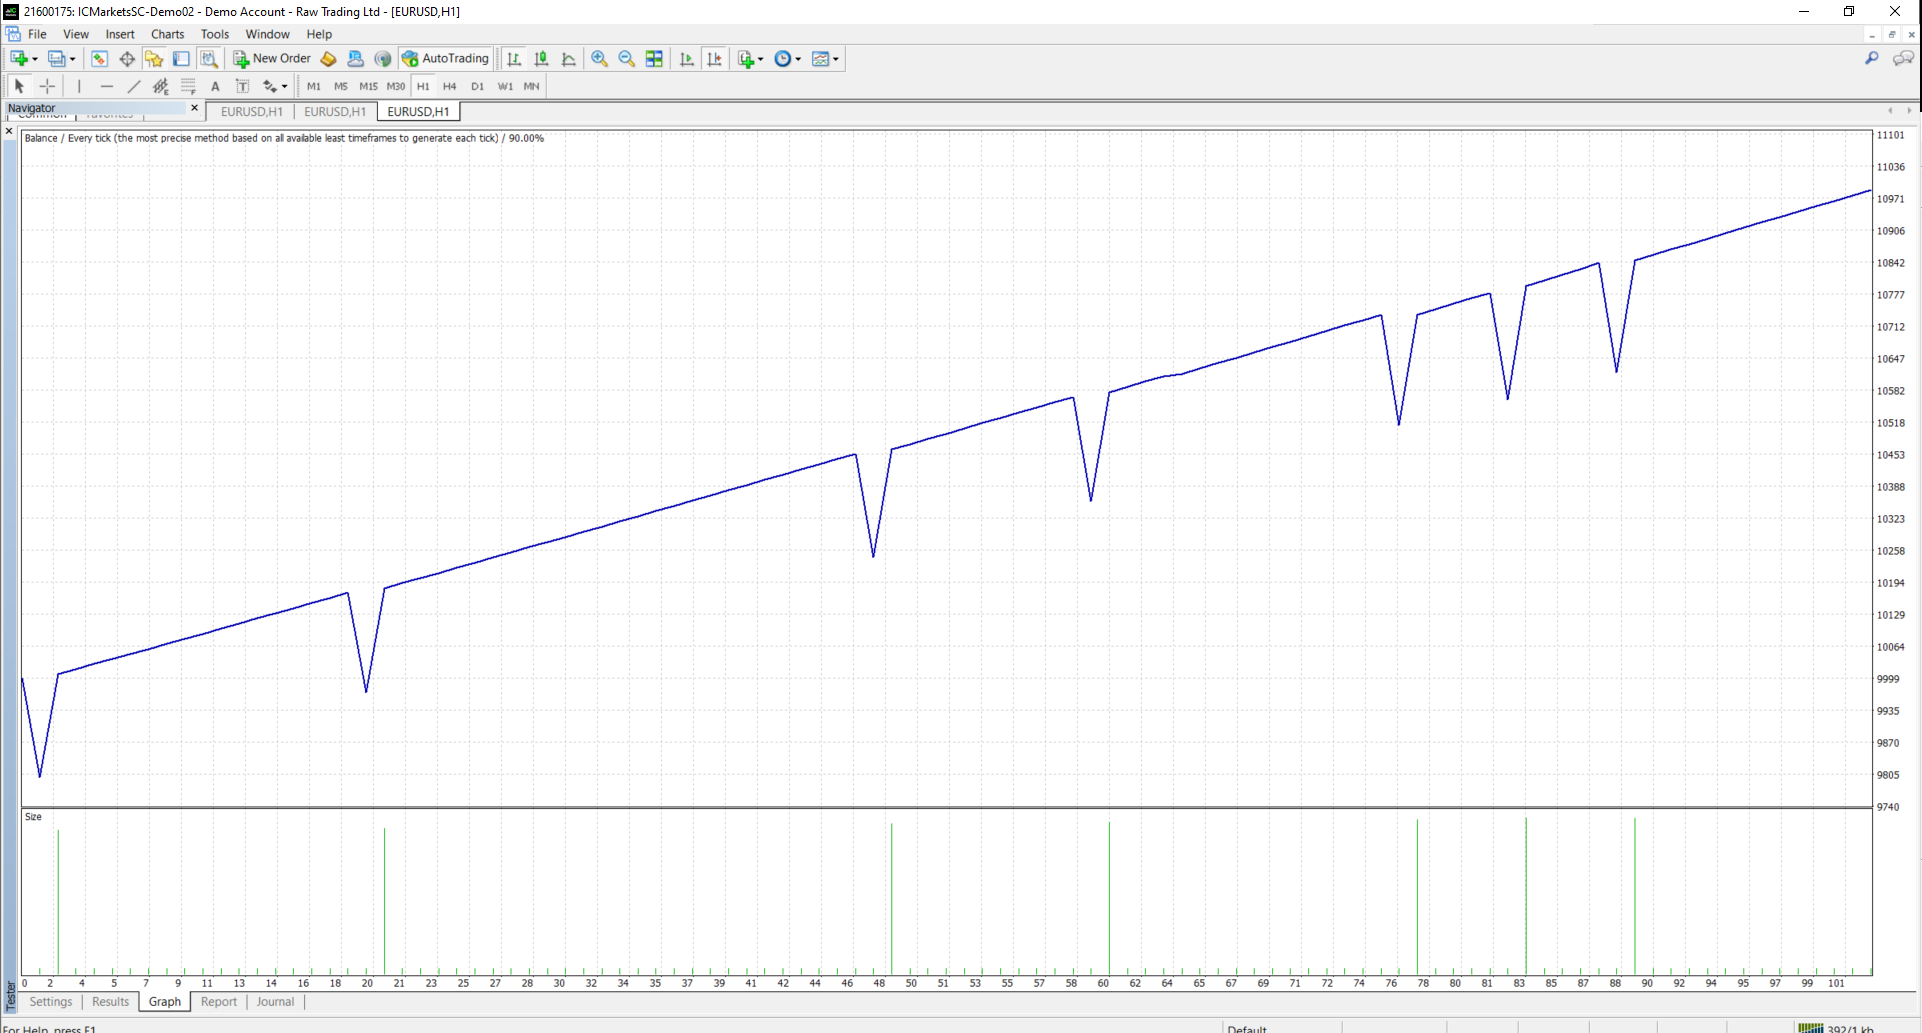
Task: Open the Templates dropdown
Action: tap(836, 58)
